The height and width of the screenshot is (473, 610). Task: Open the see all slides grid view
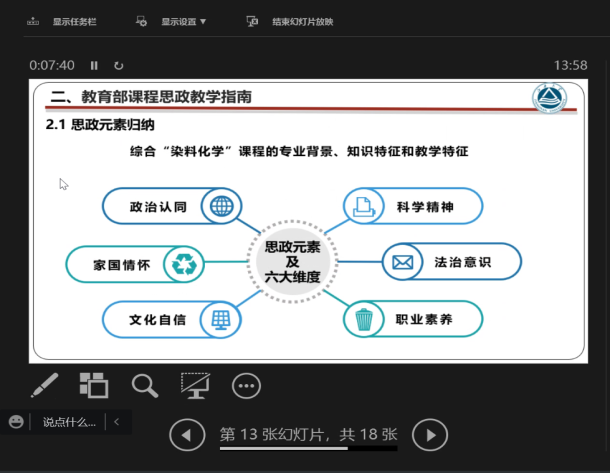(x=94, y=385)
